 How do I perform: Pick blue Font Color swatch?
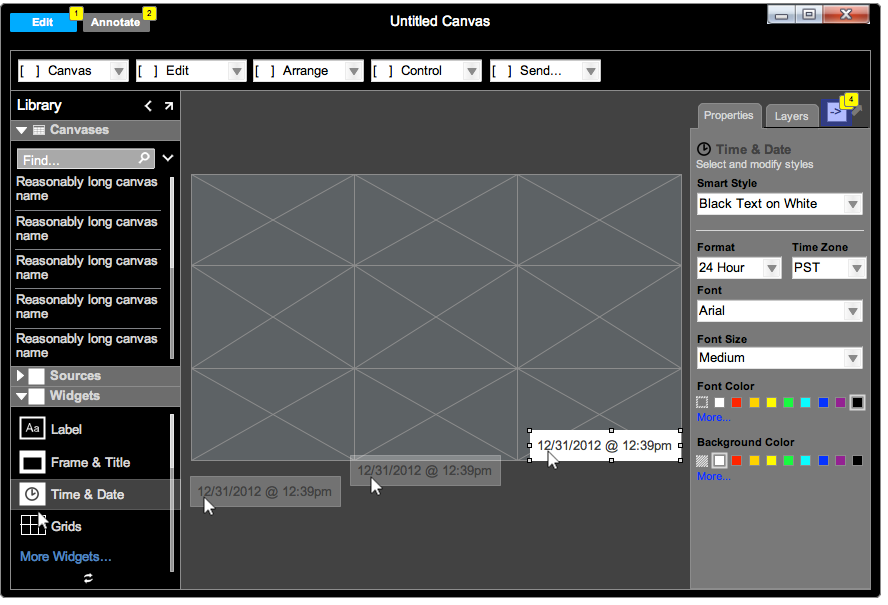pyautogui.click(x=823, y=403)
